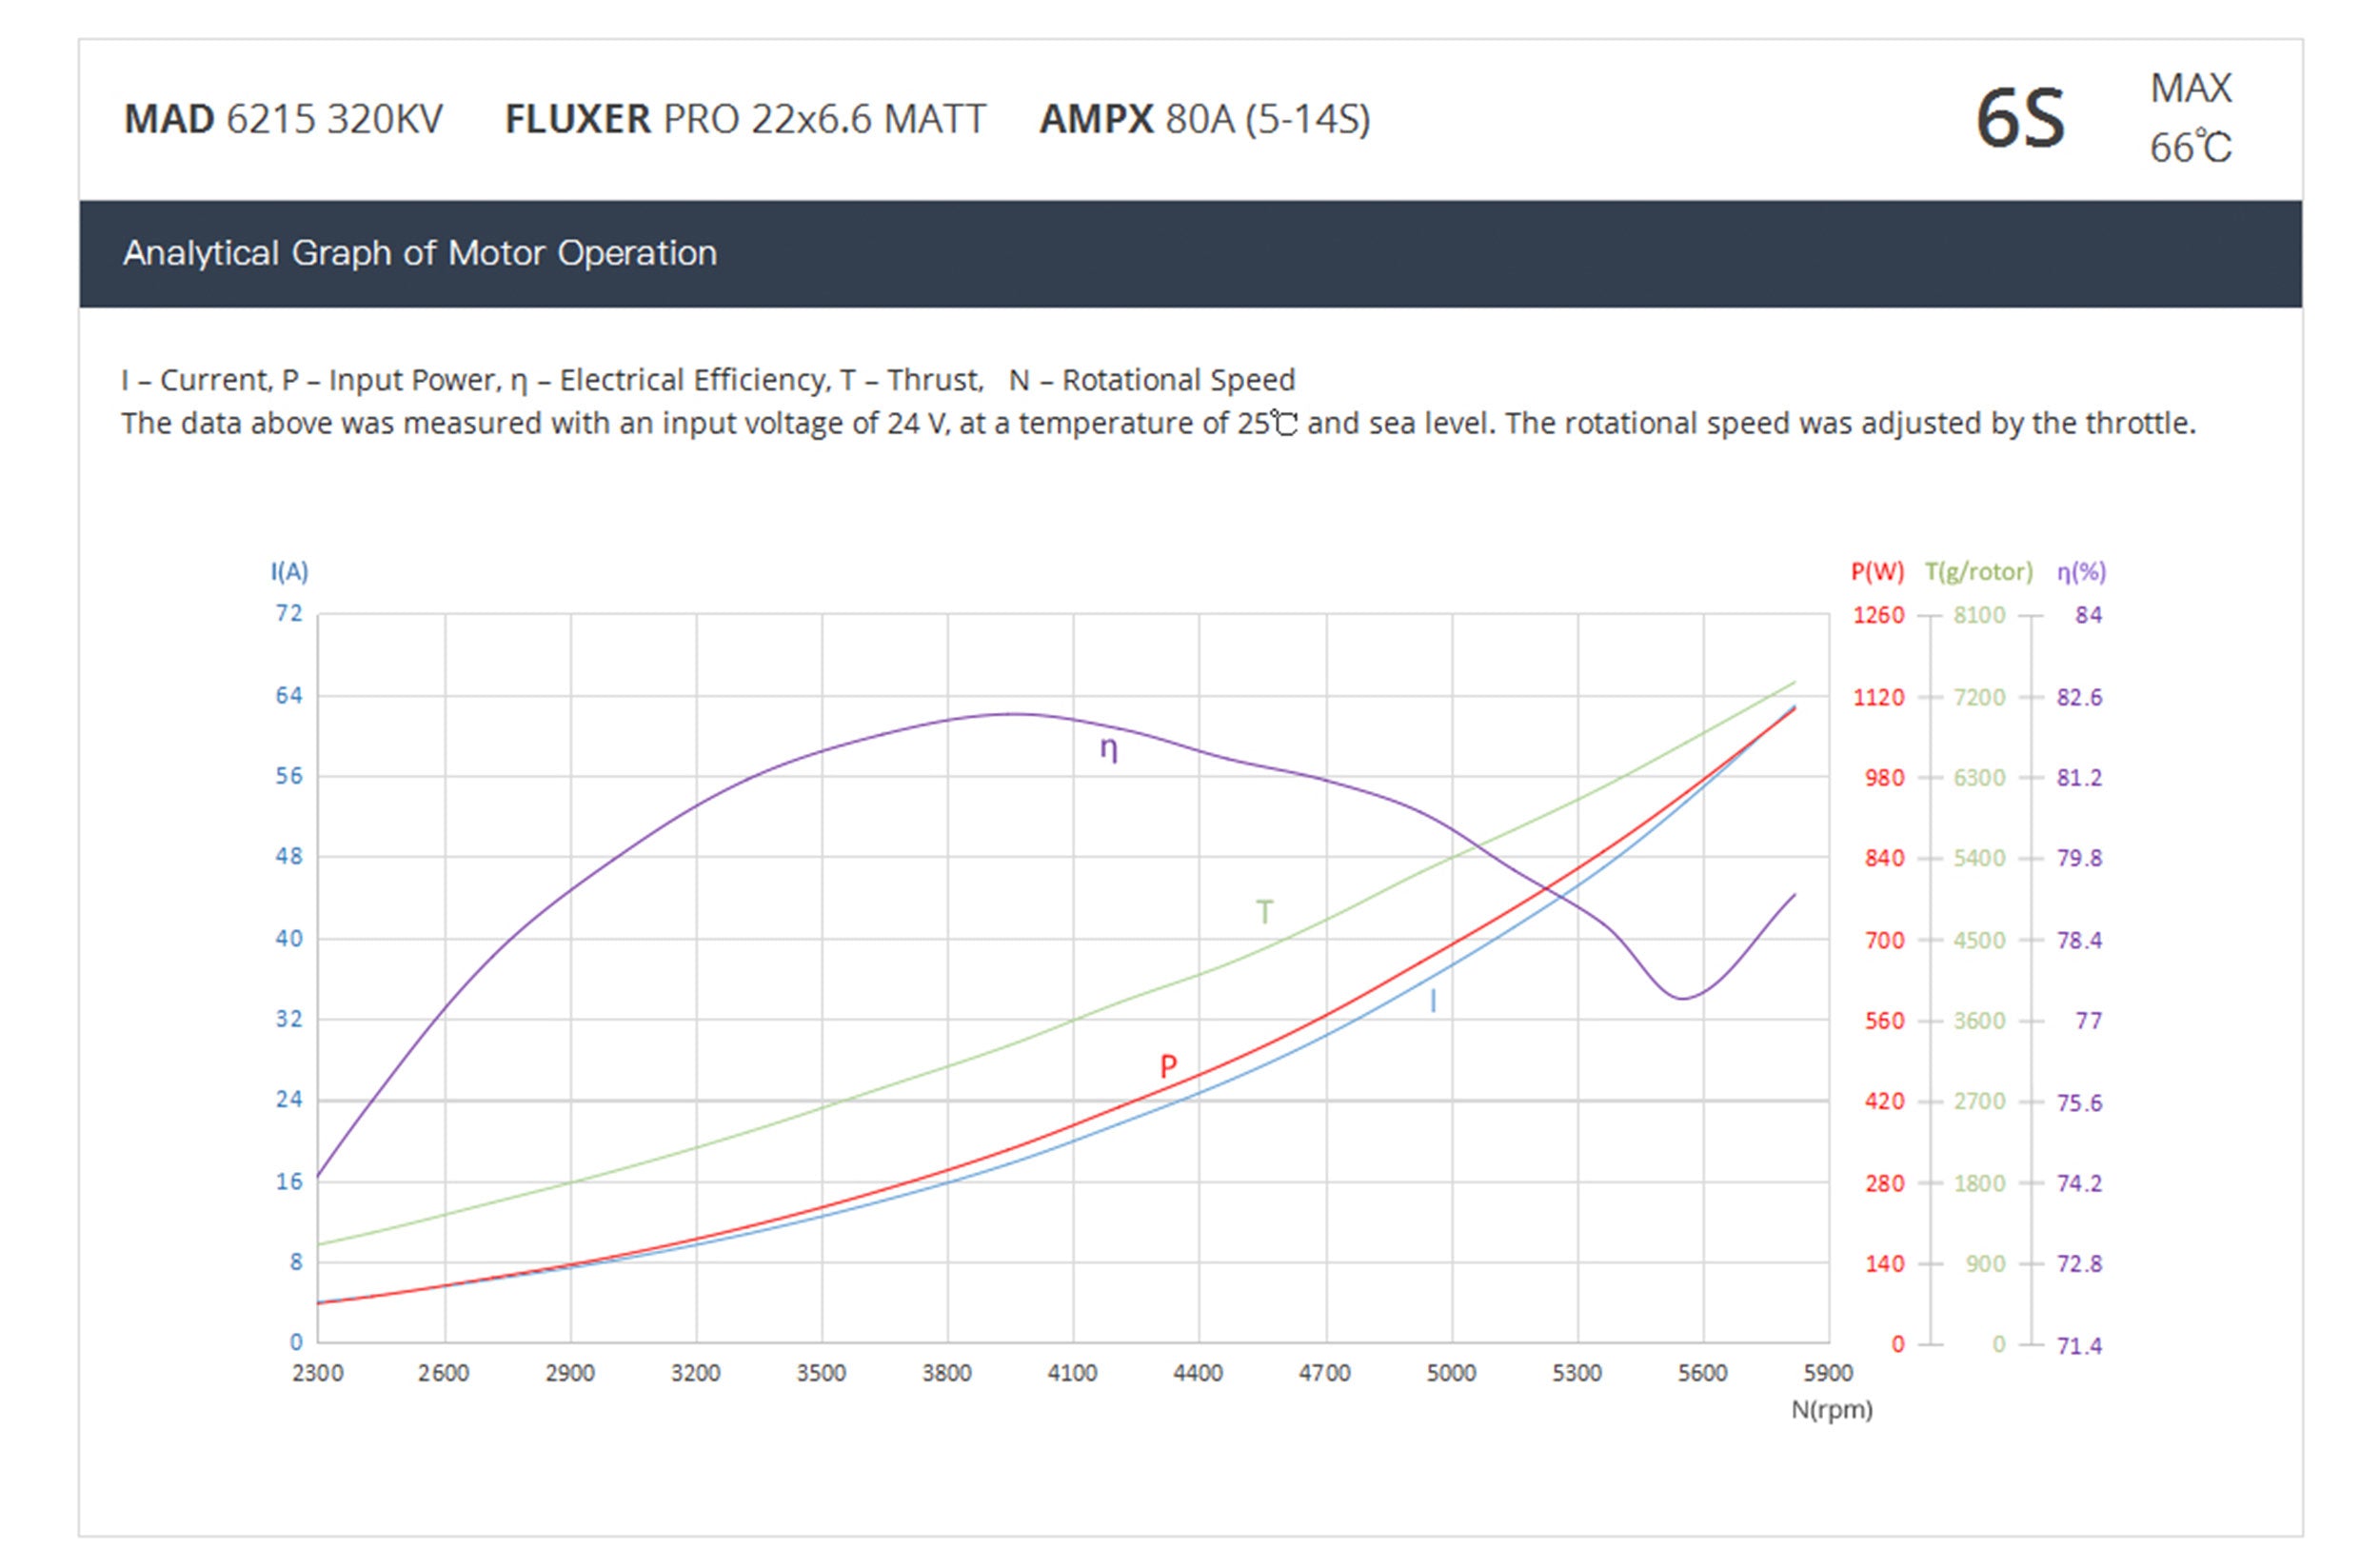Click the 8100 tick on the thrust axis
This screenshot has width=2380, height=1549.
click(1979, 615)
